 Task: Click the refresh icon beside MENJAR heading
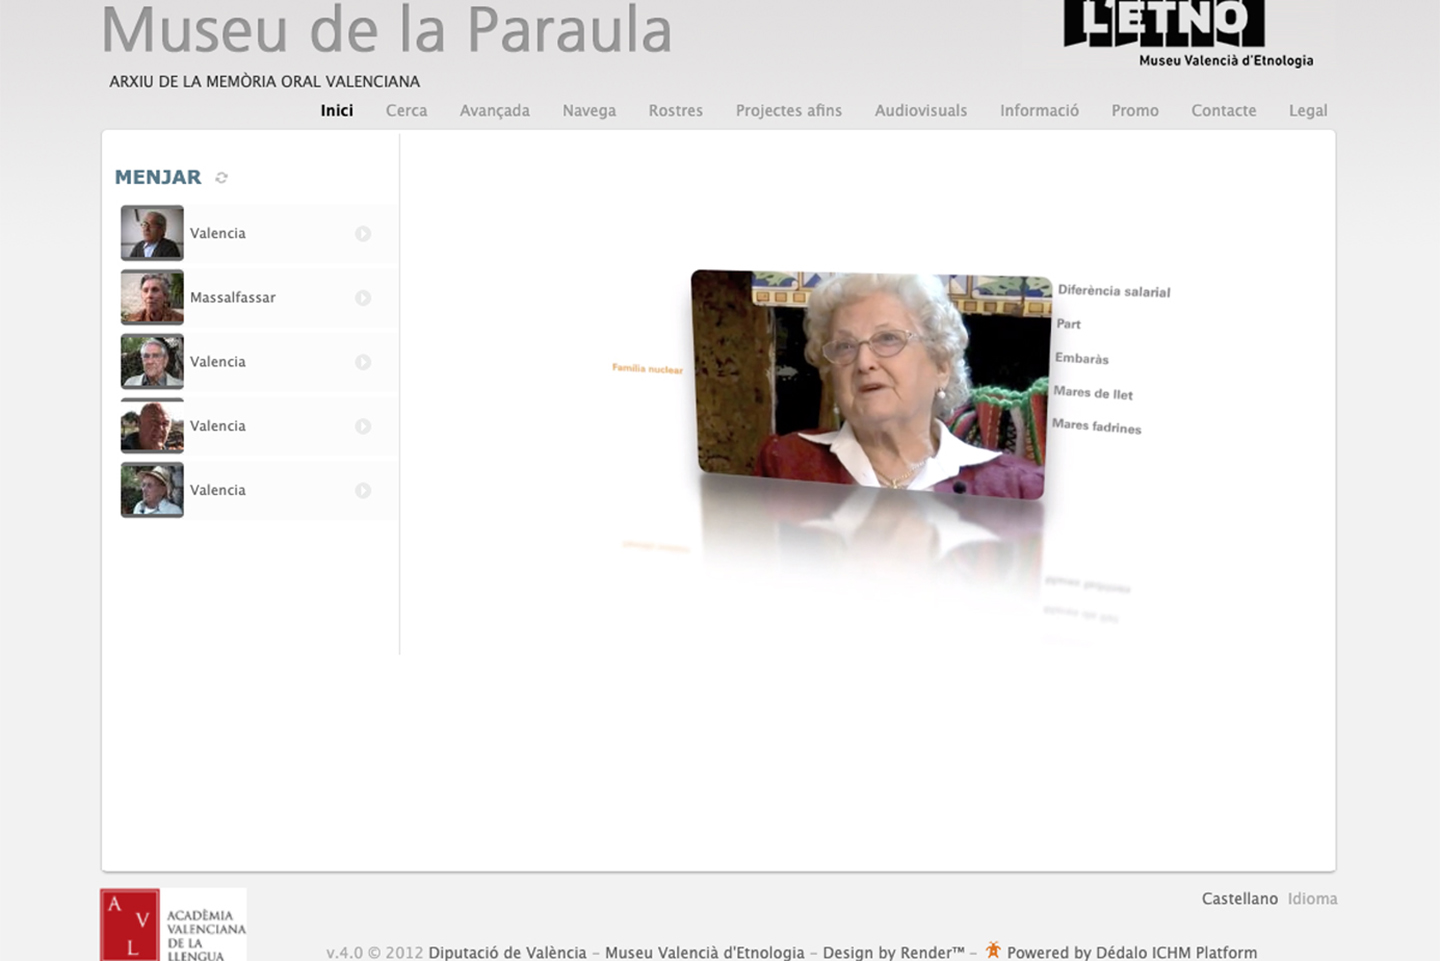click(x=222, y=178)
